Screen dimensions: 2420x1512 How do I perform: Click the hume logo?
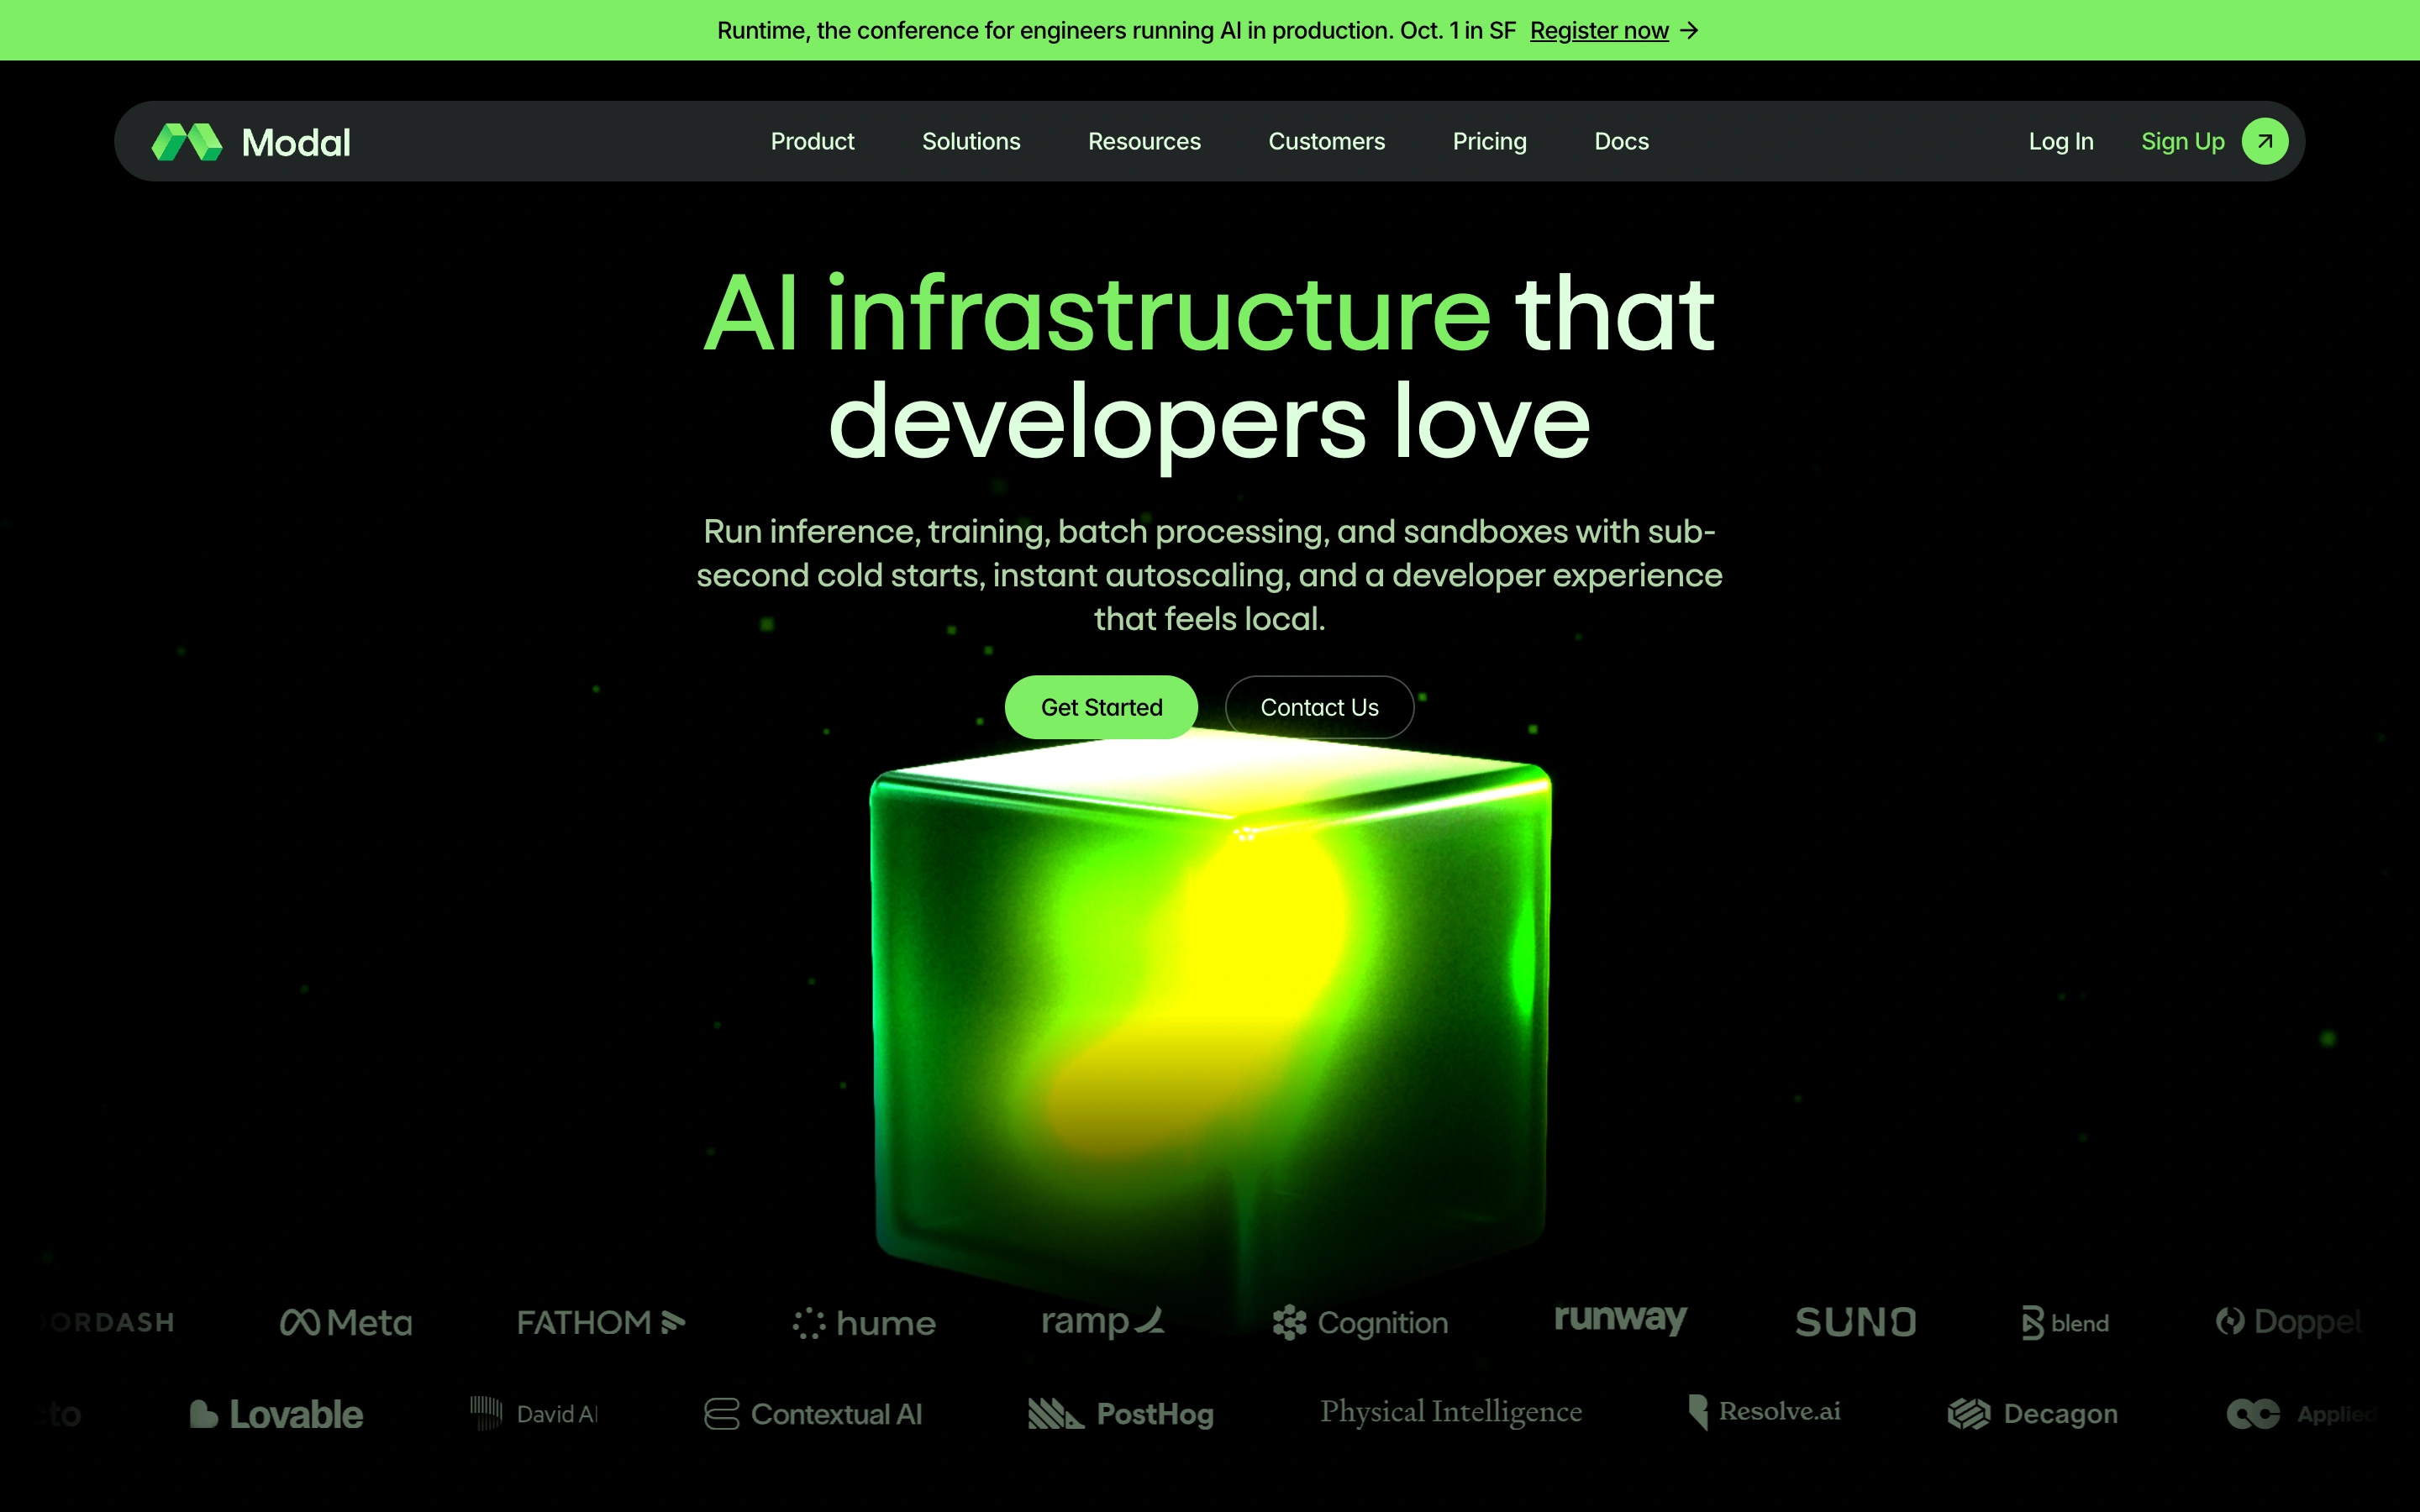click(x=864, y=1323)
